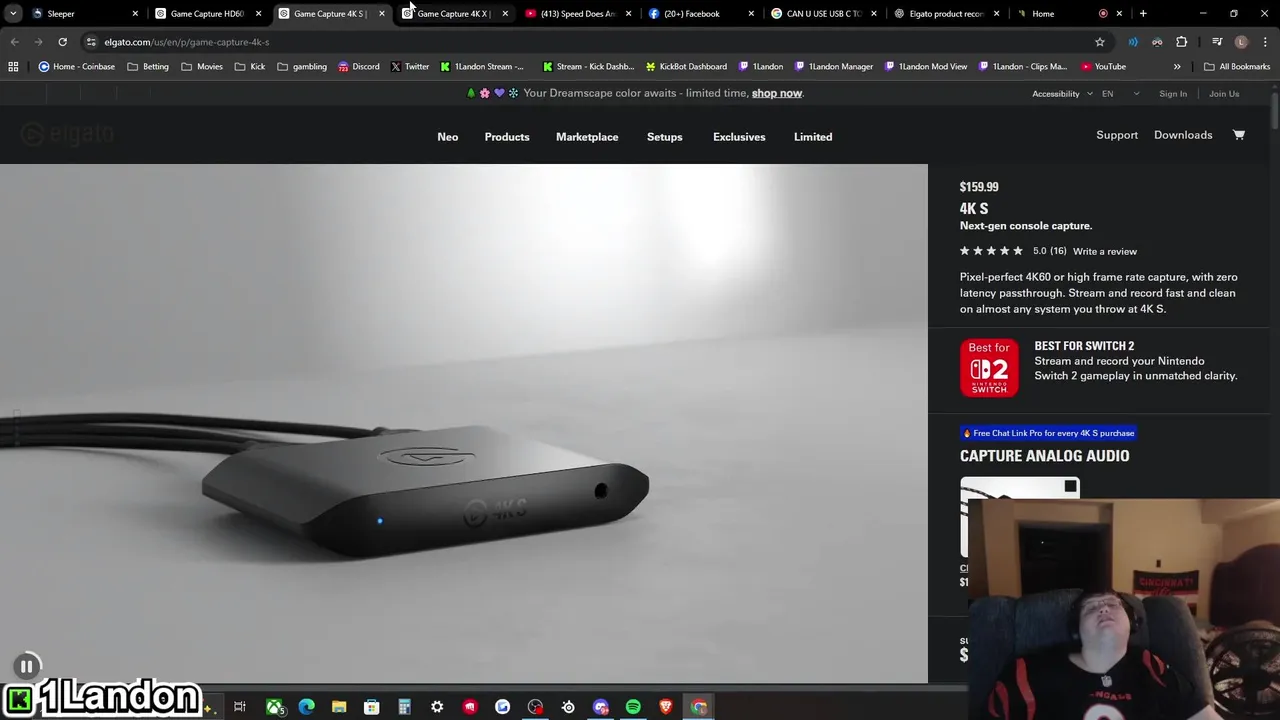Open the YouTube bookmark

coord(1103,67)
